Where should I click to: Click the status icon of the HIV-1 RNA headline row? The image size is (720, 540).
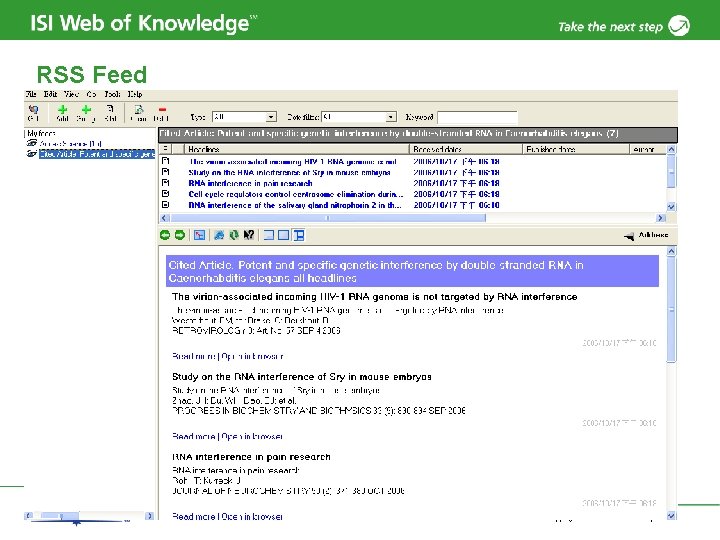click(166, 161)
